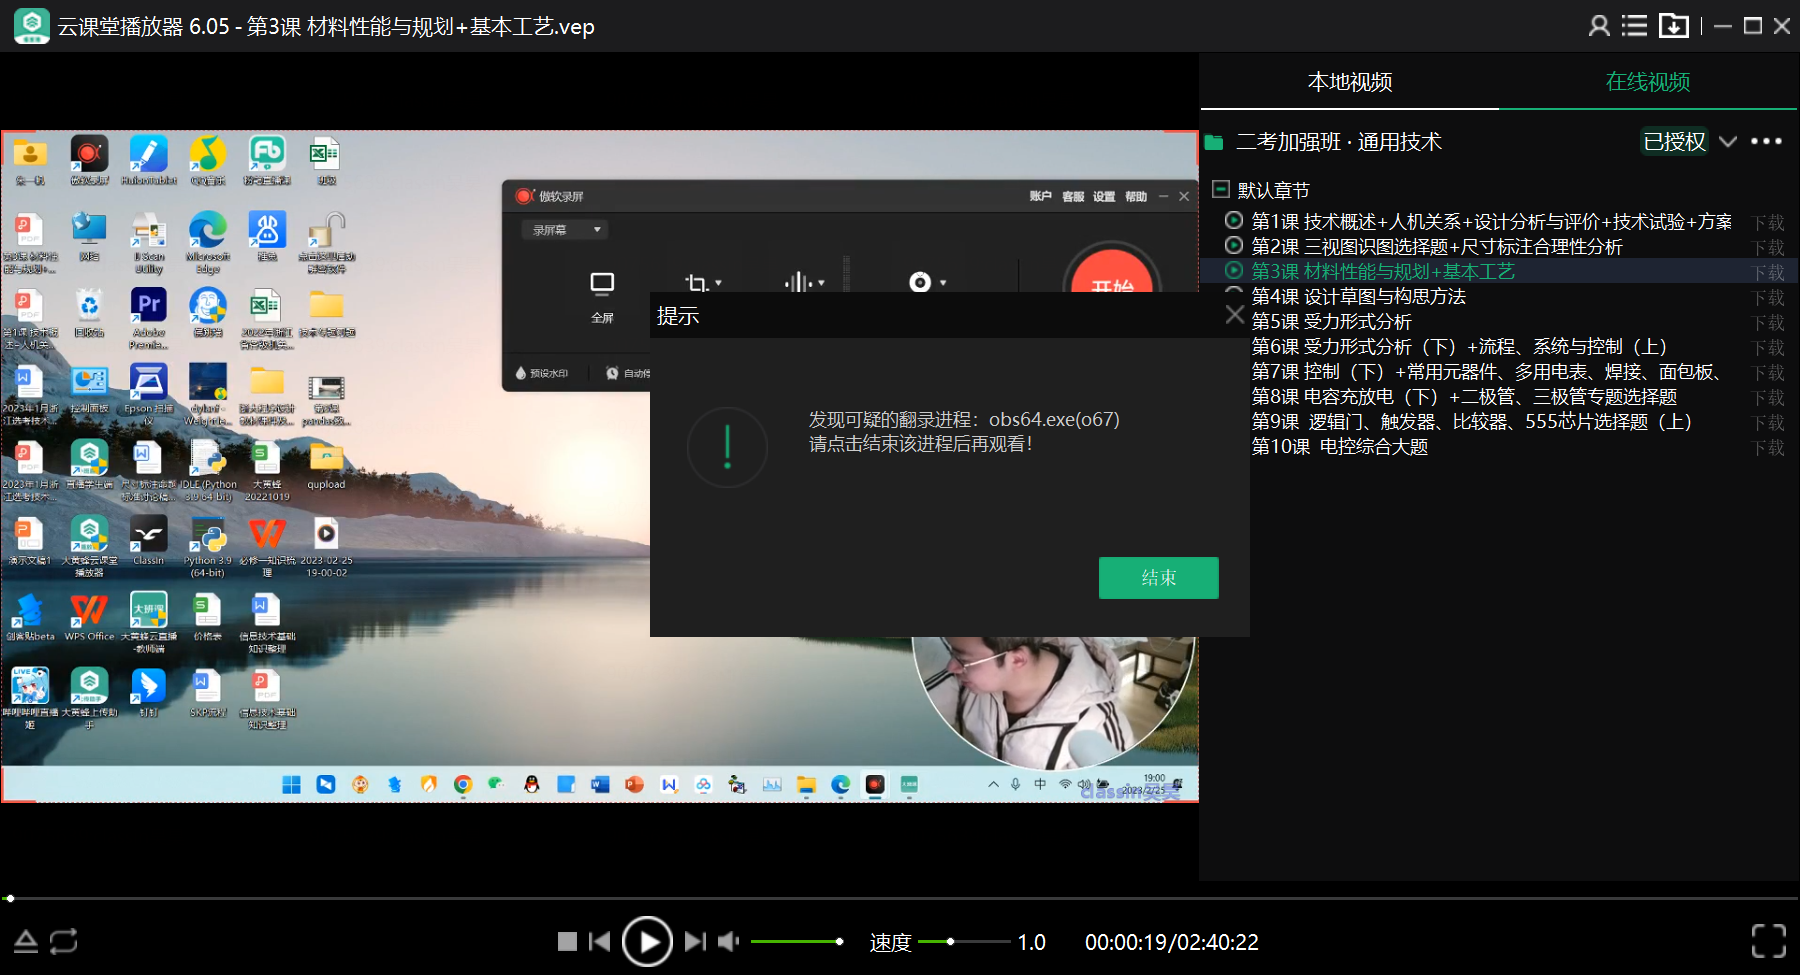
Task: Click 下载 for 第10课 电控综合大题
Action: [x=1768, y=447]
